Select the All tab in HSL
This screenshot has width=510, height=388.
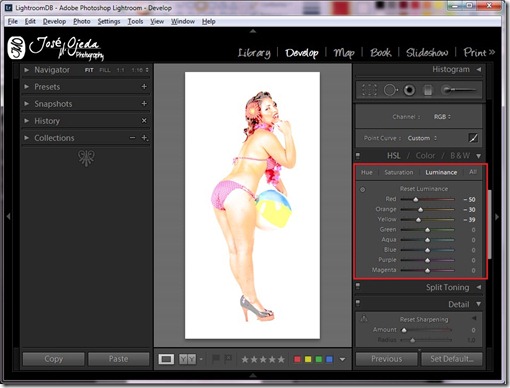click(473, 172)
